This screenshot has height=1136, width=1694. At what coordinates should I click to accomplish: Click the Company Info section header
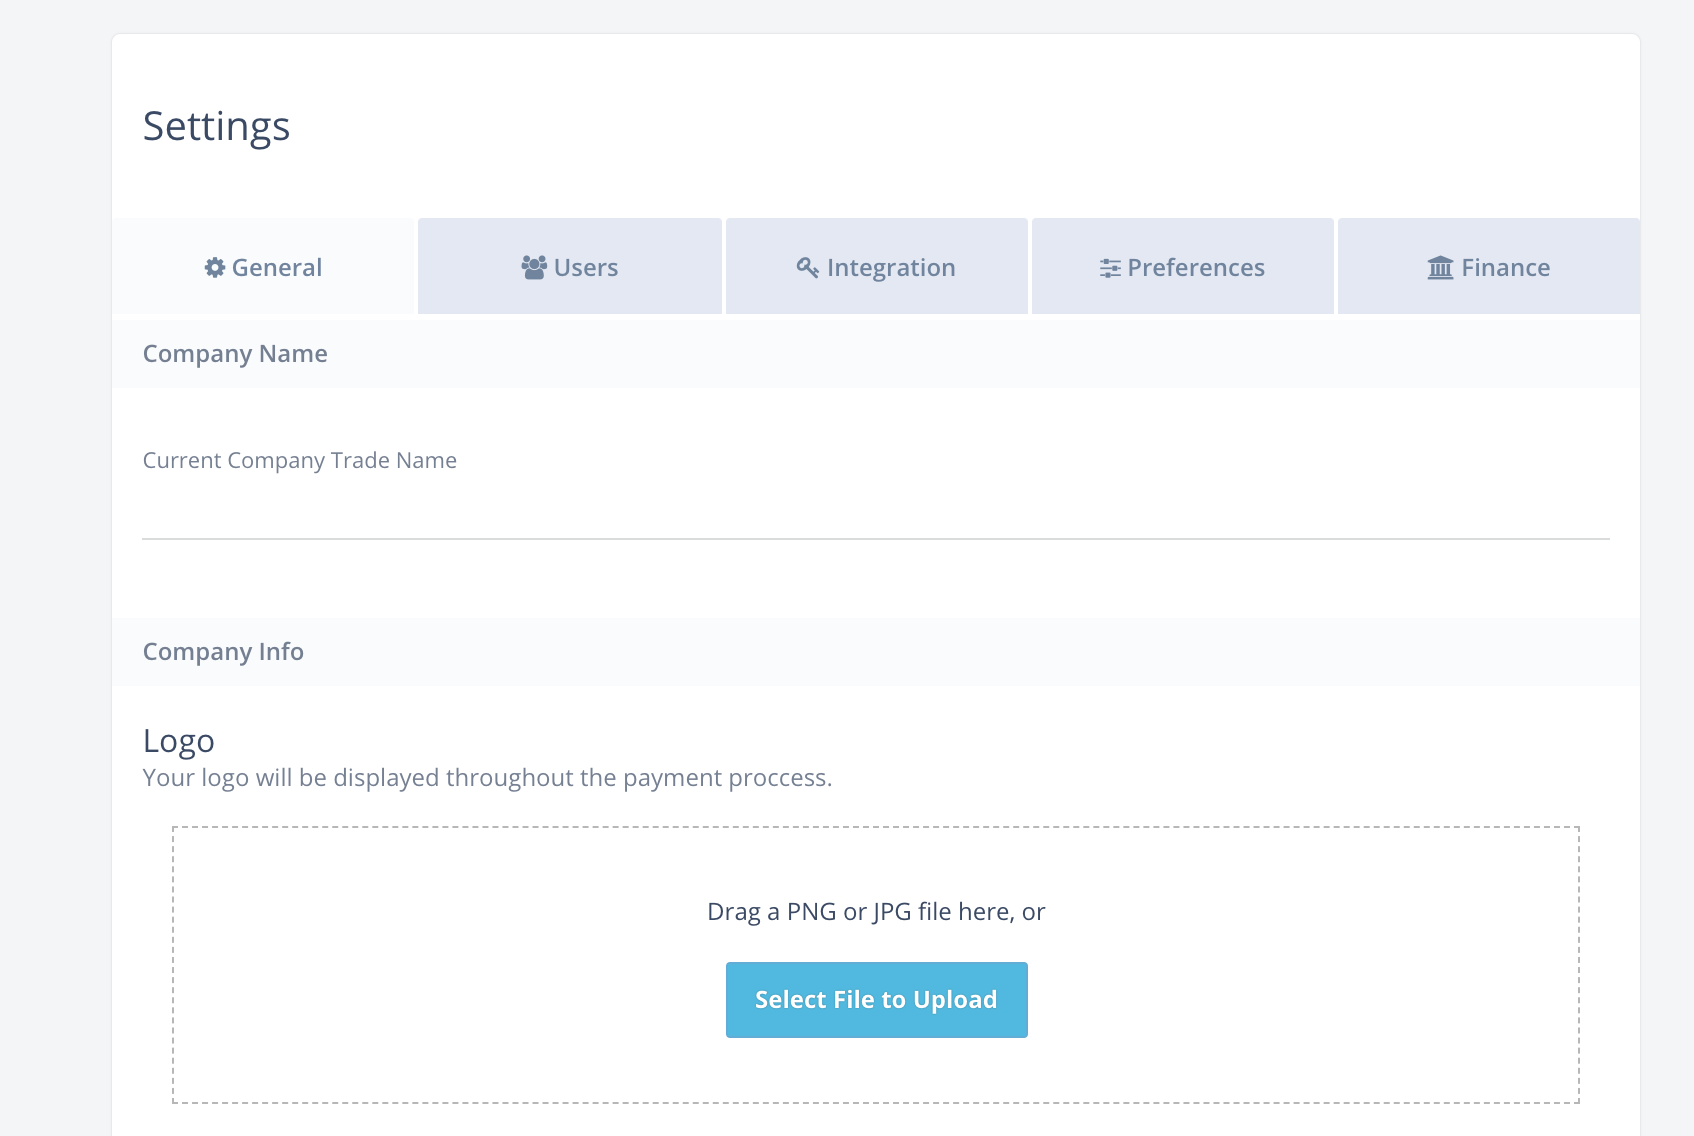[x=223, y=652]
